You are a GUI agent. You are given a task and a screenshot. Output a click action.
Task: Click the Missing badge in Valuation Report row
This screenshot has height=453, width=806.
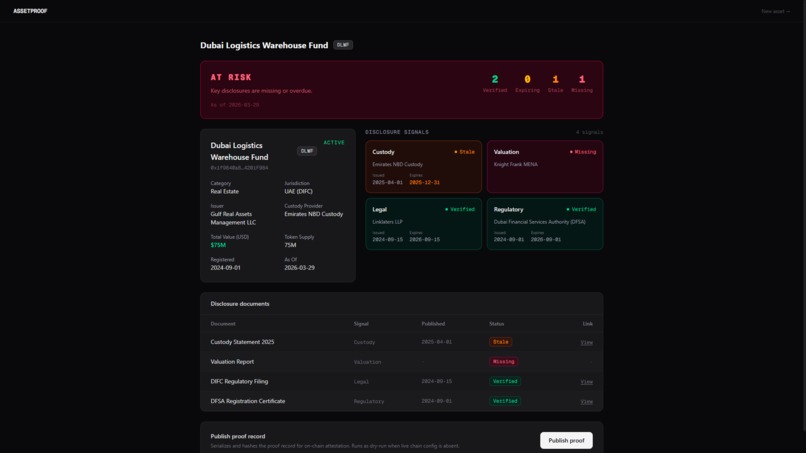(x=503, y=362)
